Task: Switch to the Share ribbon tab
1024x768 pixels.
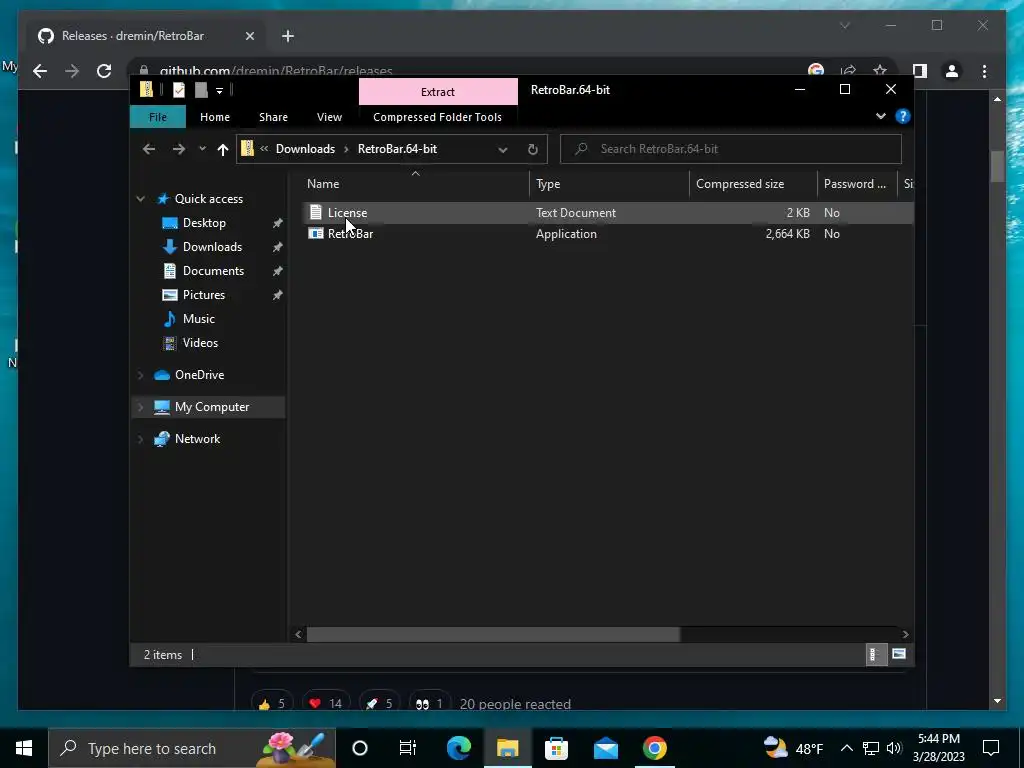Action: coord(273,117)
